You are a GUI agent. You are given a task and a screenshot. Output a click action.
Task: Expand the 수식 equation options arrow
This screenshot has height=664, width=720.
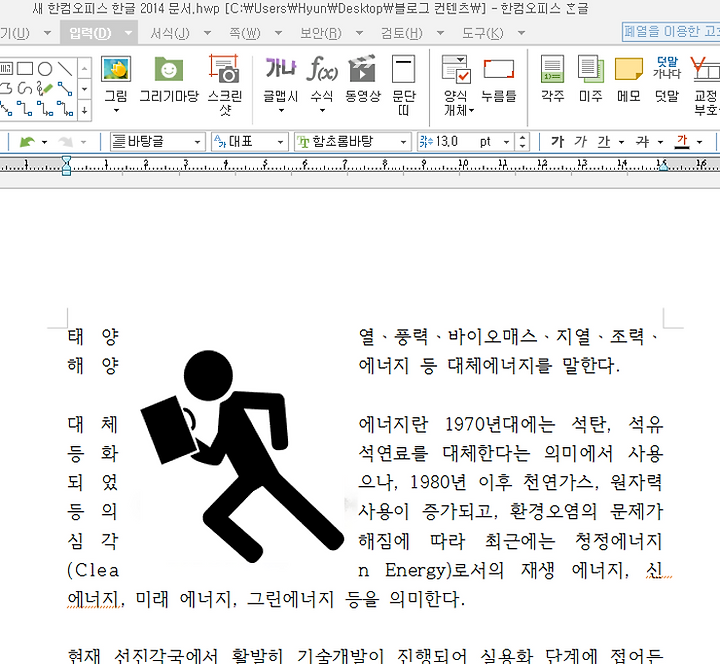pyautogui.click(x=322, y=111)
